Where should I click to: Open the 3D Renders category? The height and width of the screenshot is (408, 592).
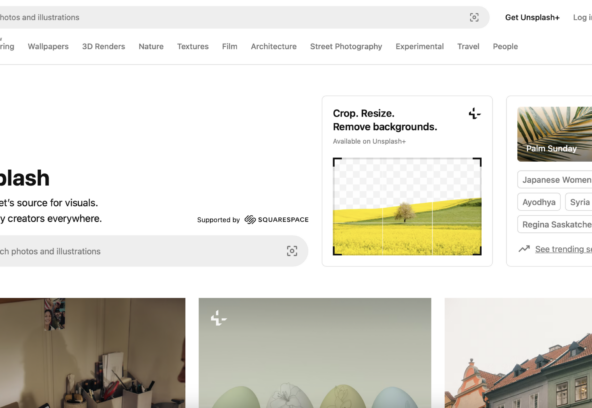point(103,46)
